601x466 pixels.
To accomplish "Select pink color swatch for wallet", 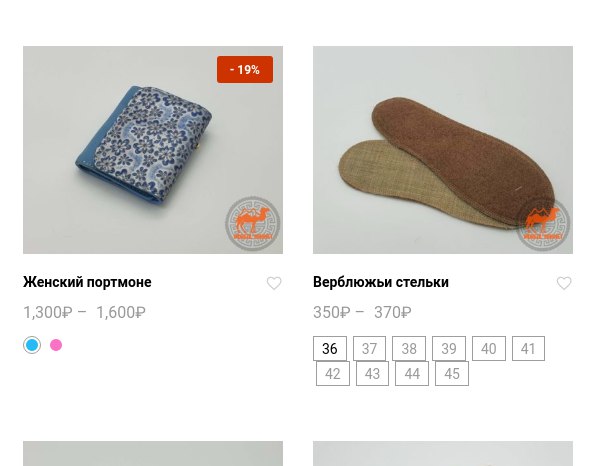I will click(56, 345).
